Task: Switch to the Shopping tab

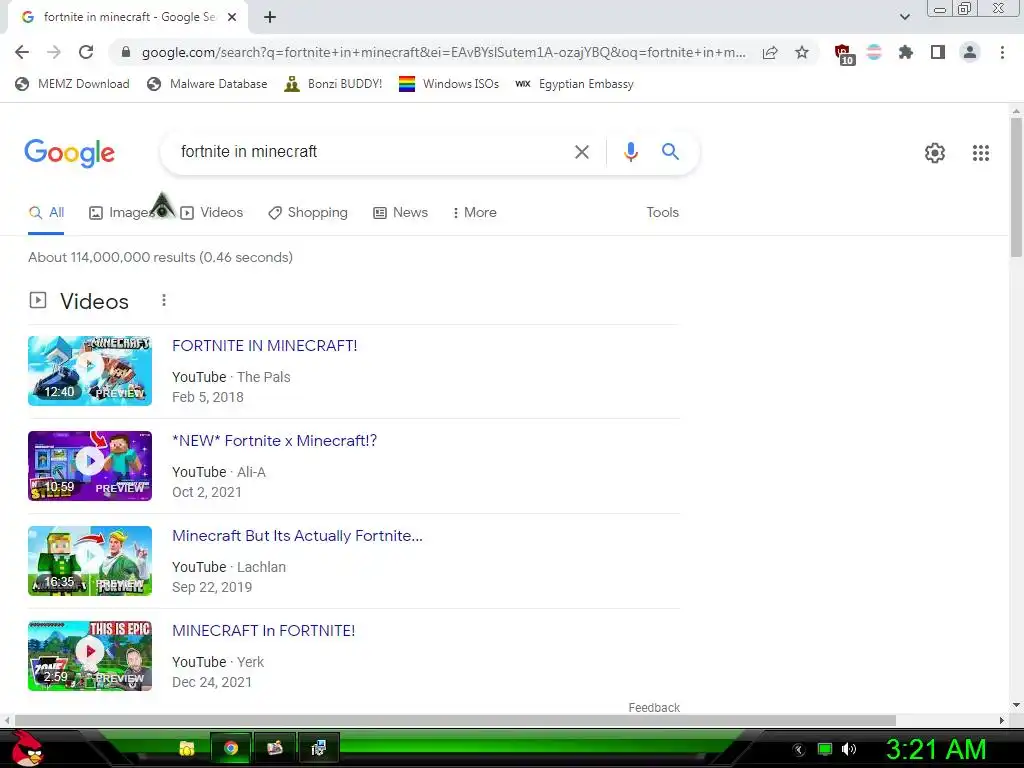Action: [x=308, y=212]
